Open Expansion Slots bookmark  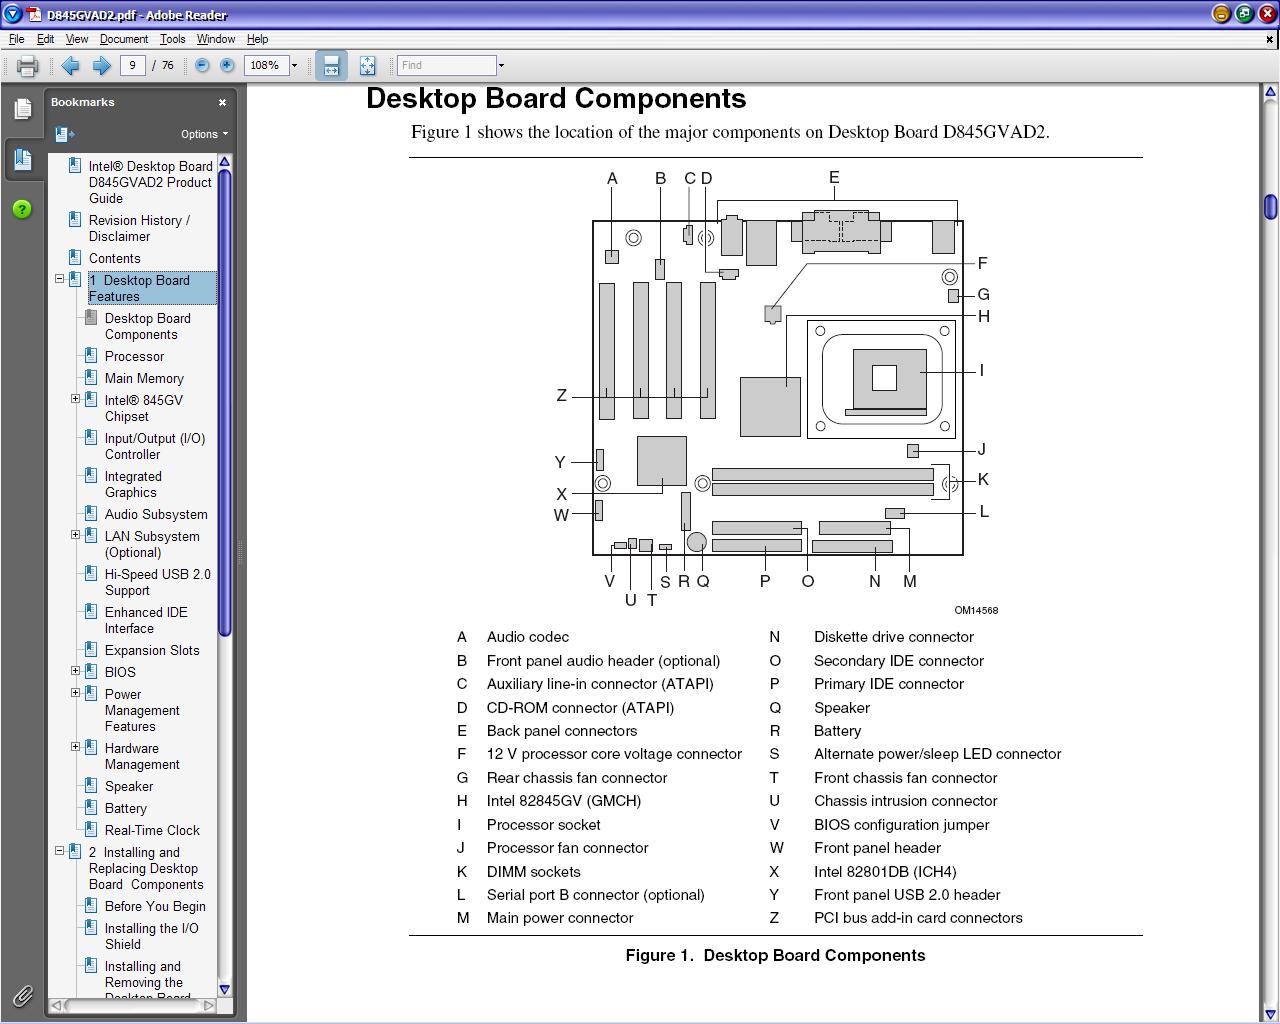[152, 650]
